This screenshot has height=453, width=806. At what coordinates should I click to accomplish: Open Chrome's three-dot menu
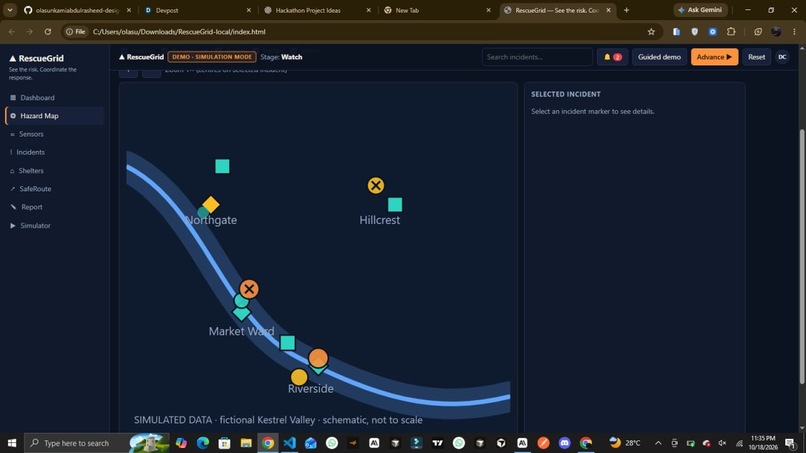pyautogui.click(x=794, y=32)
